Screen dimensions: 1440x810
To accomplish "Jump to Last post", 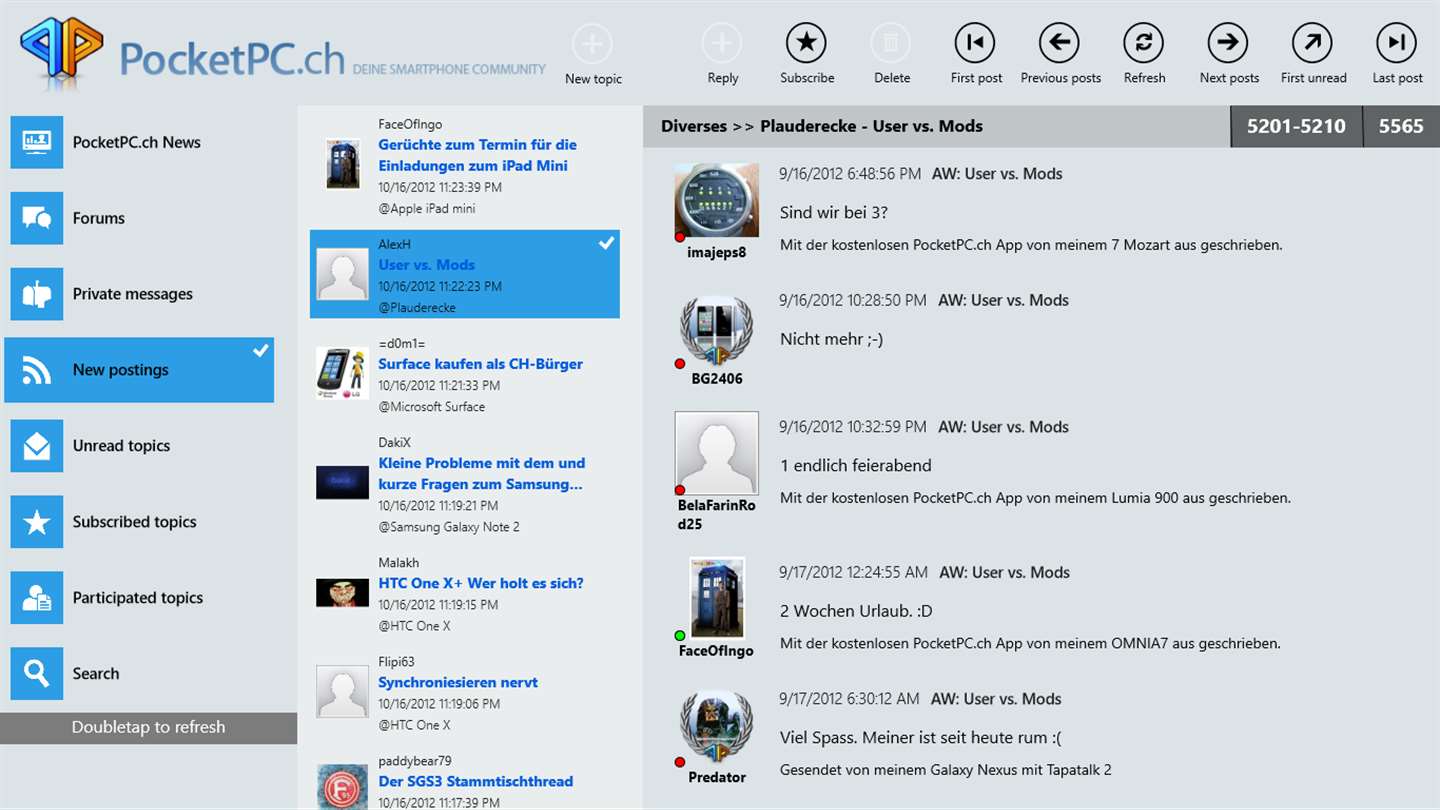I will [x=1397, y=44].
